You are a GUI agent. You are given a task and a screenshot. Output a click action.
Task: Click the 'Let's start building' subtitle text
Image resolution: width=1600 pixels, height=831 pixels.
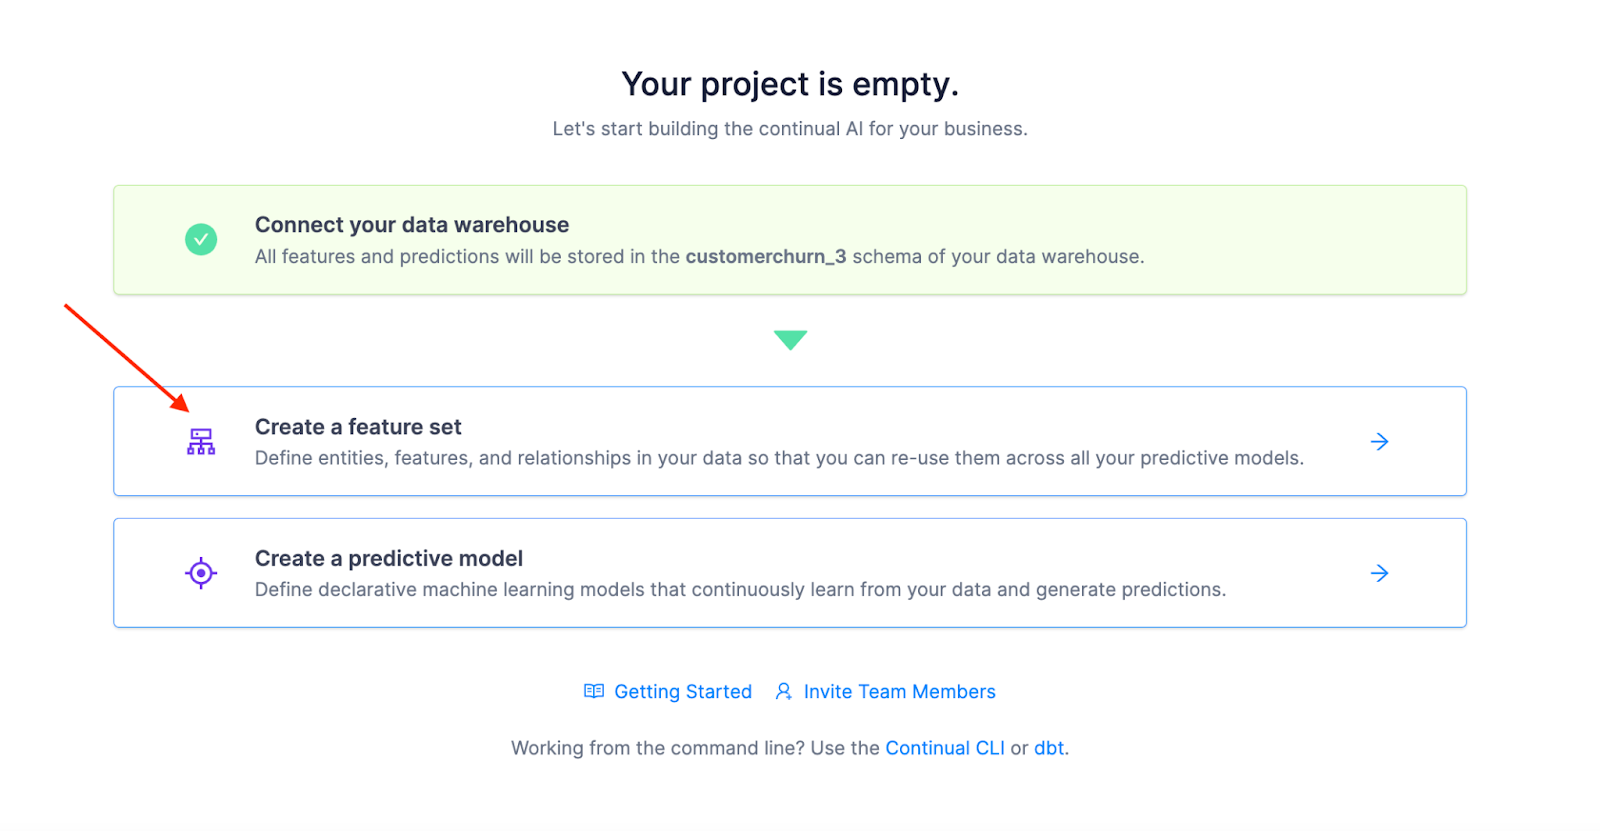tap(790, 129)
